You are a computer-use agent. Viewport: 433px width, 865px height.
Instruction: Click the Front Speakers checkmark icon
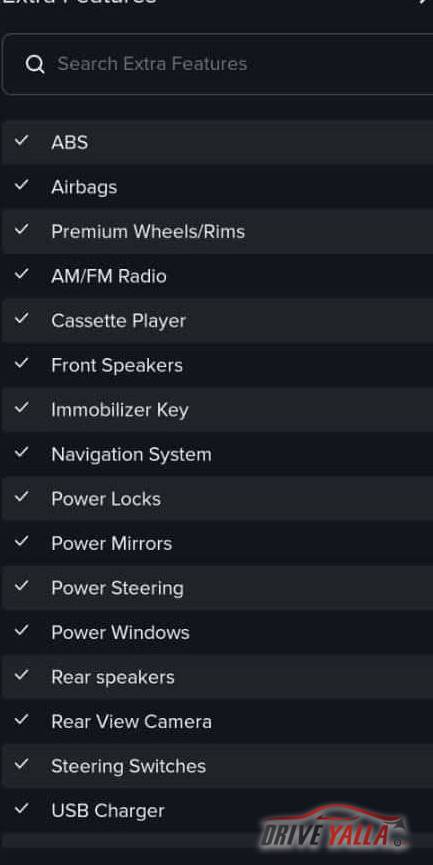pyautogui.click(x=21, y=363)
